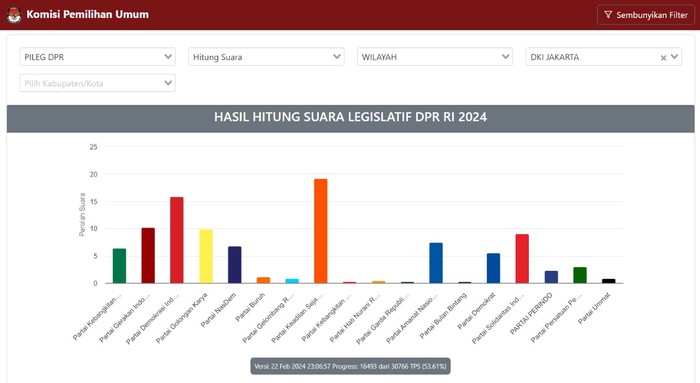Click the Partai Ummat black bar
Viewport: 700px width, 383px height.
click(608, 281)
